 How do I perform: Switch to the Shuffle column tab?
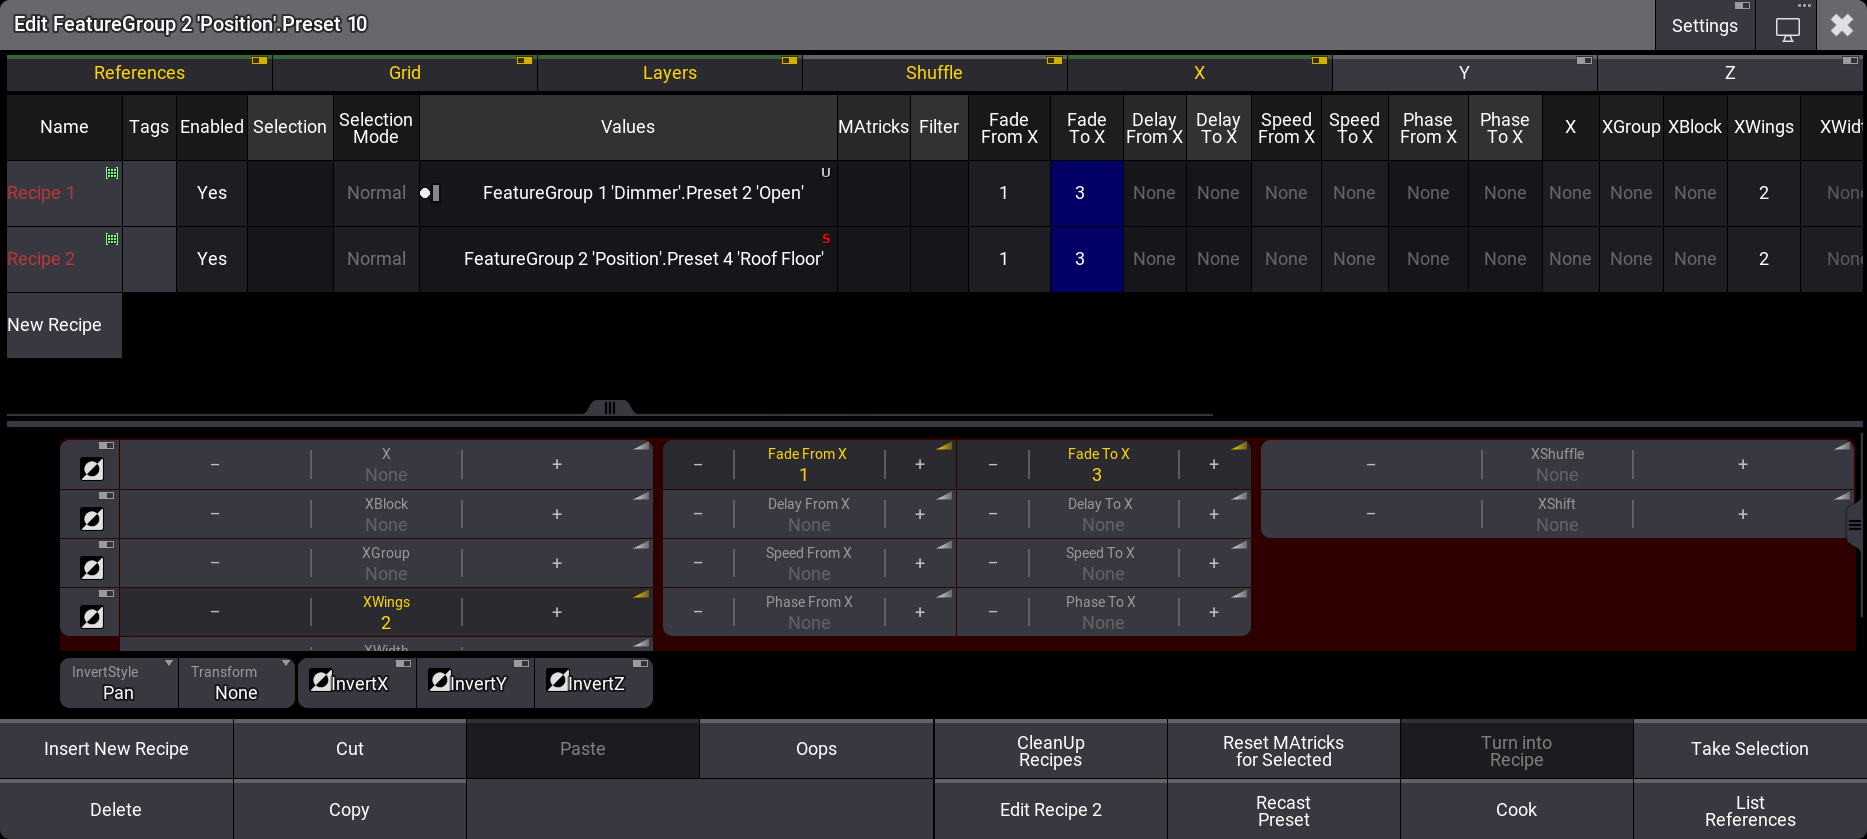tap(934, 73)
